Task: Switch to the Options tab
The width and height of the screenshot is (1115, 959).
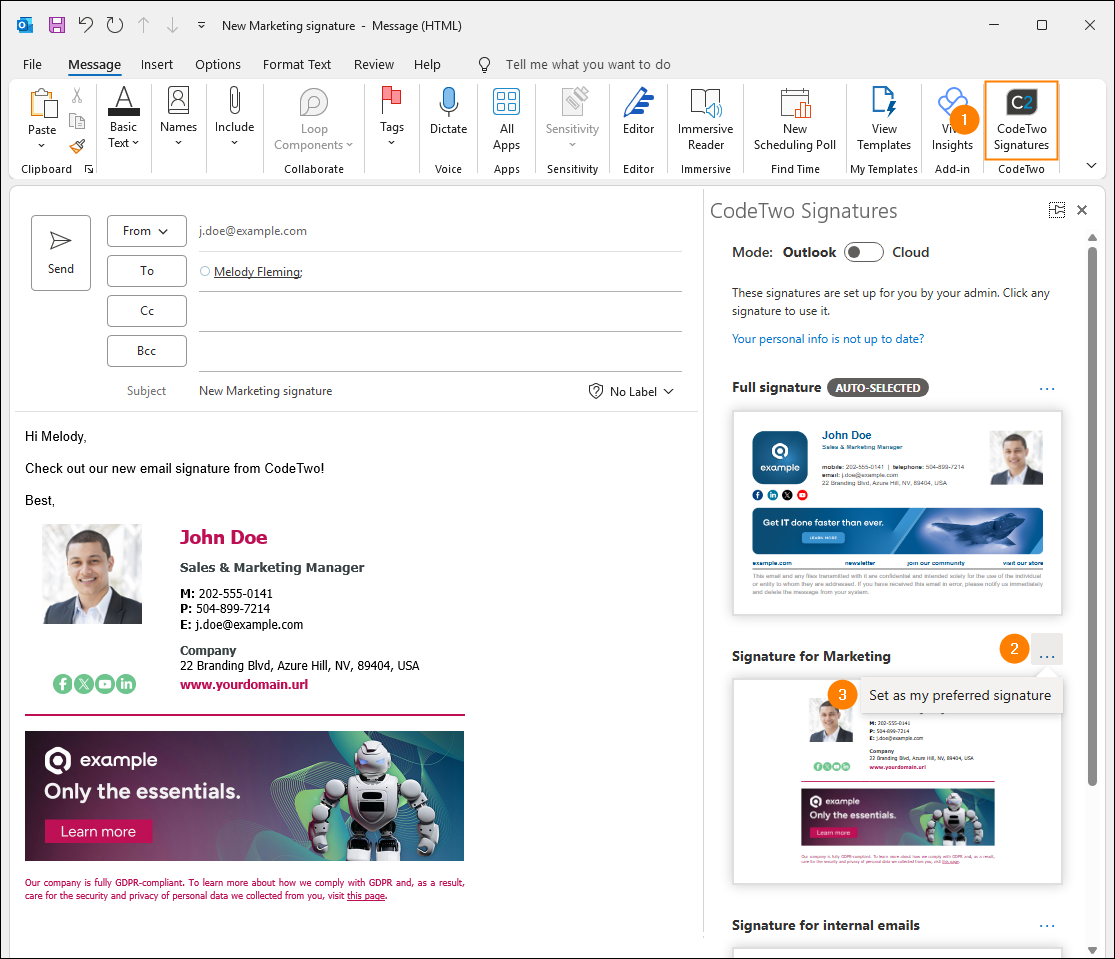Action: tap(218, 65)
